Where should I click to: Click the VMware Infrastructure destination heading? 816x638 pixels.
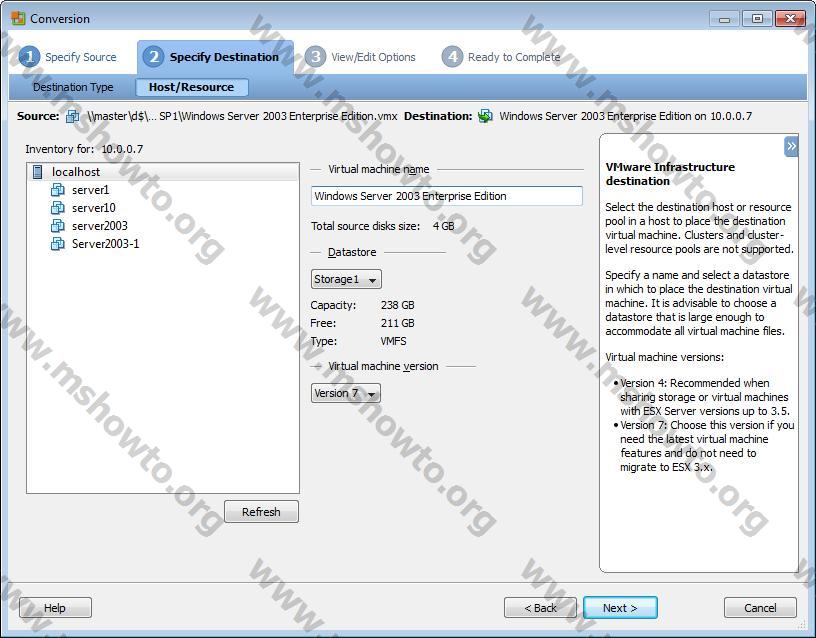click(670, 174)
